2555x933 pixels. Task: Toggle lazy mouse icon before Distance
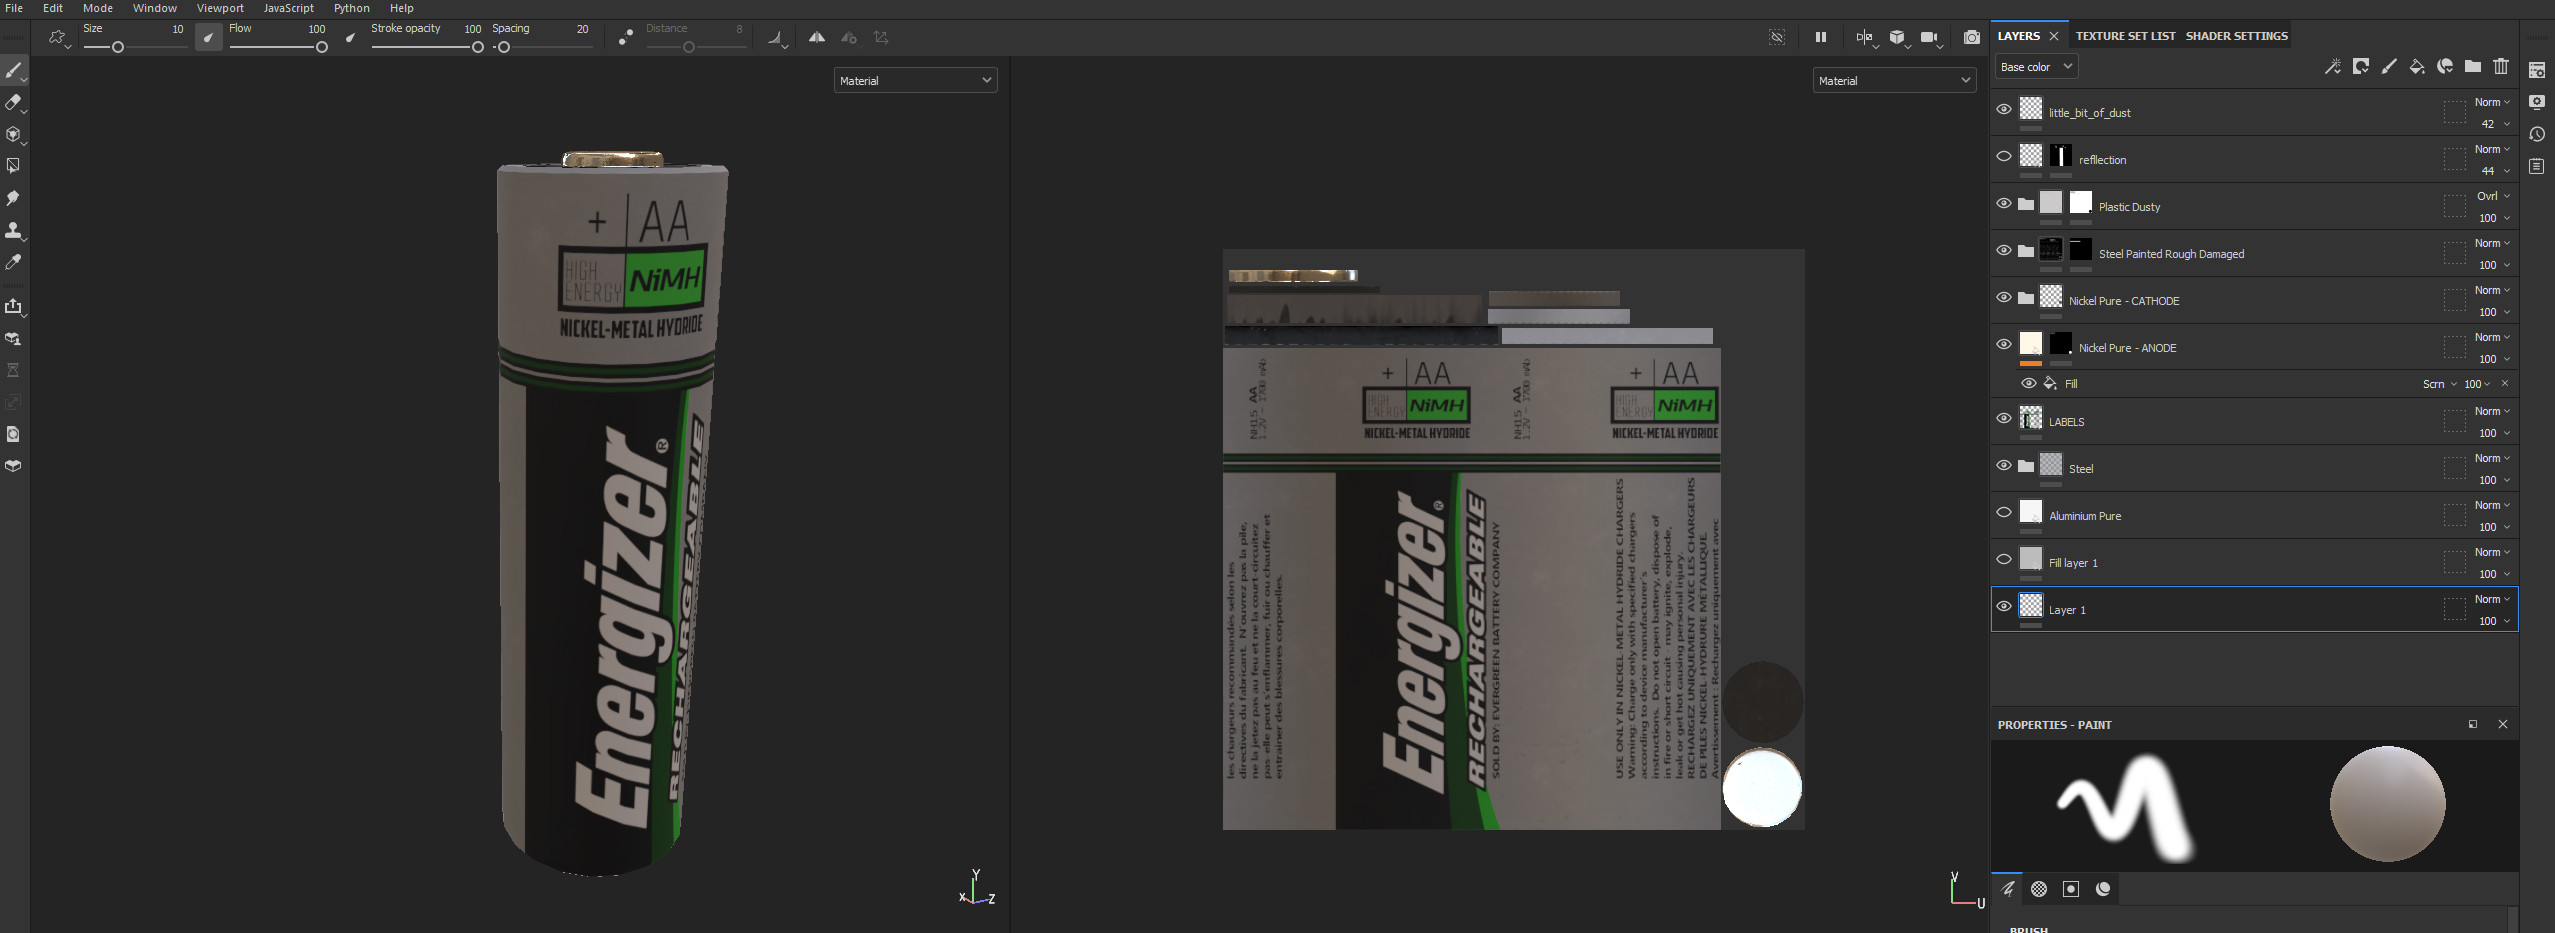pos(625,37)
